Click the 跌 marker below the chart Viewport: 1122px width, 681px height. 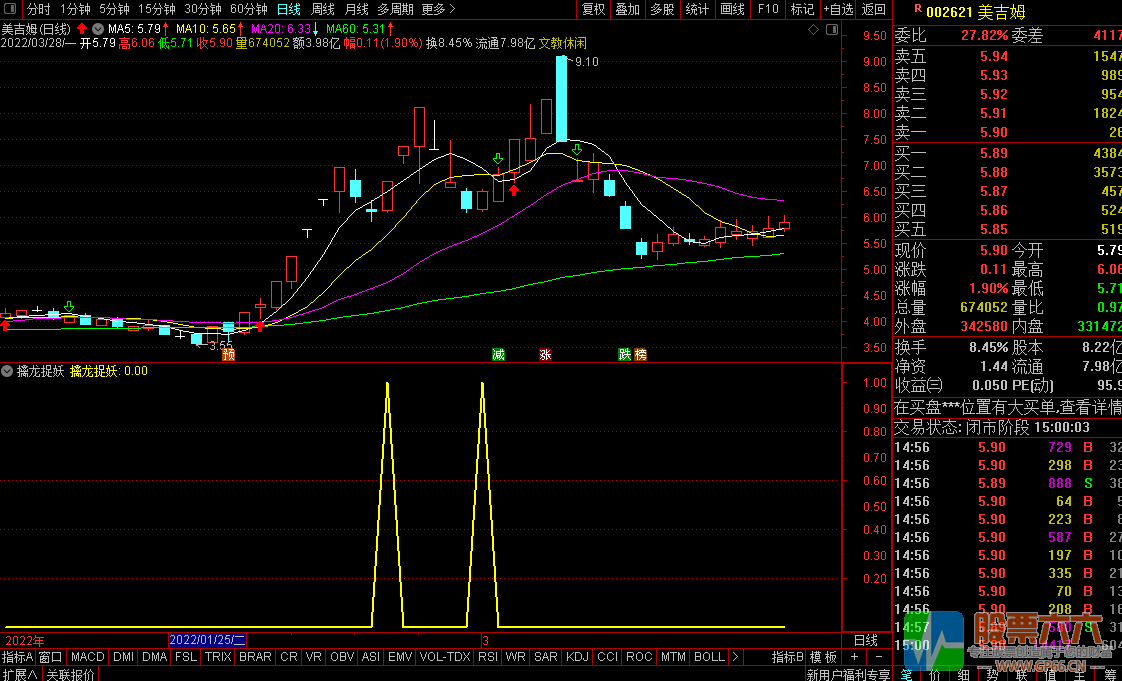click(x=625, y=354)
